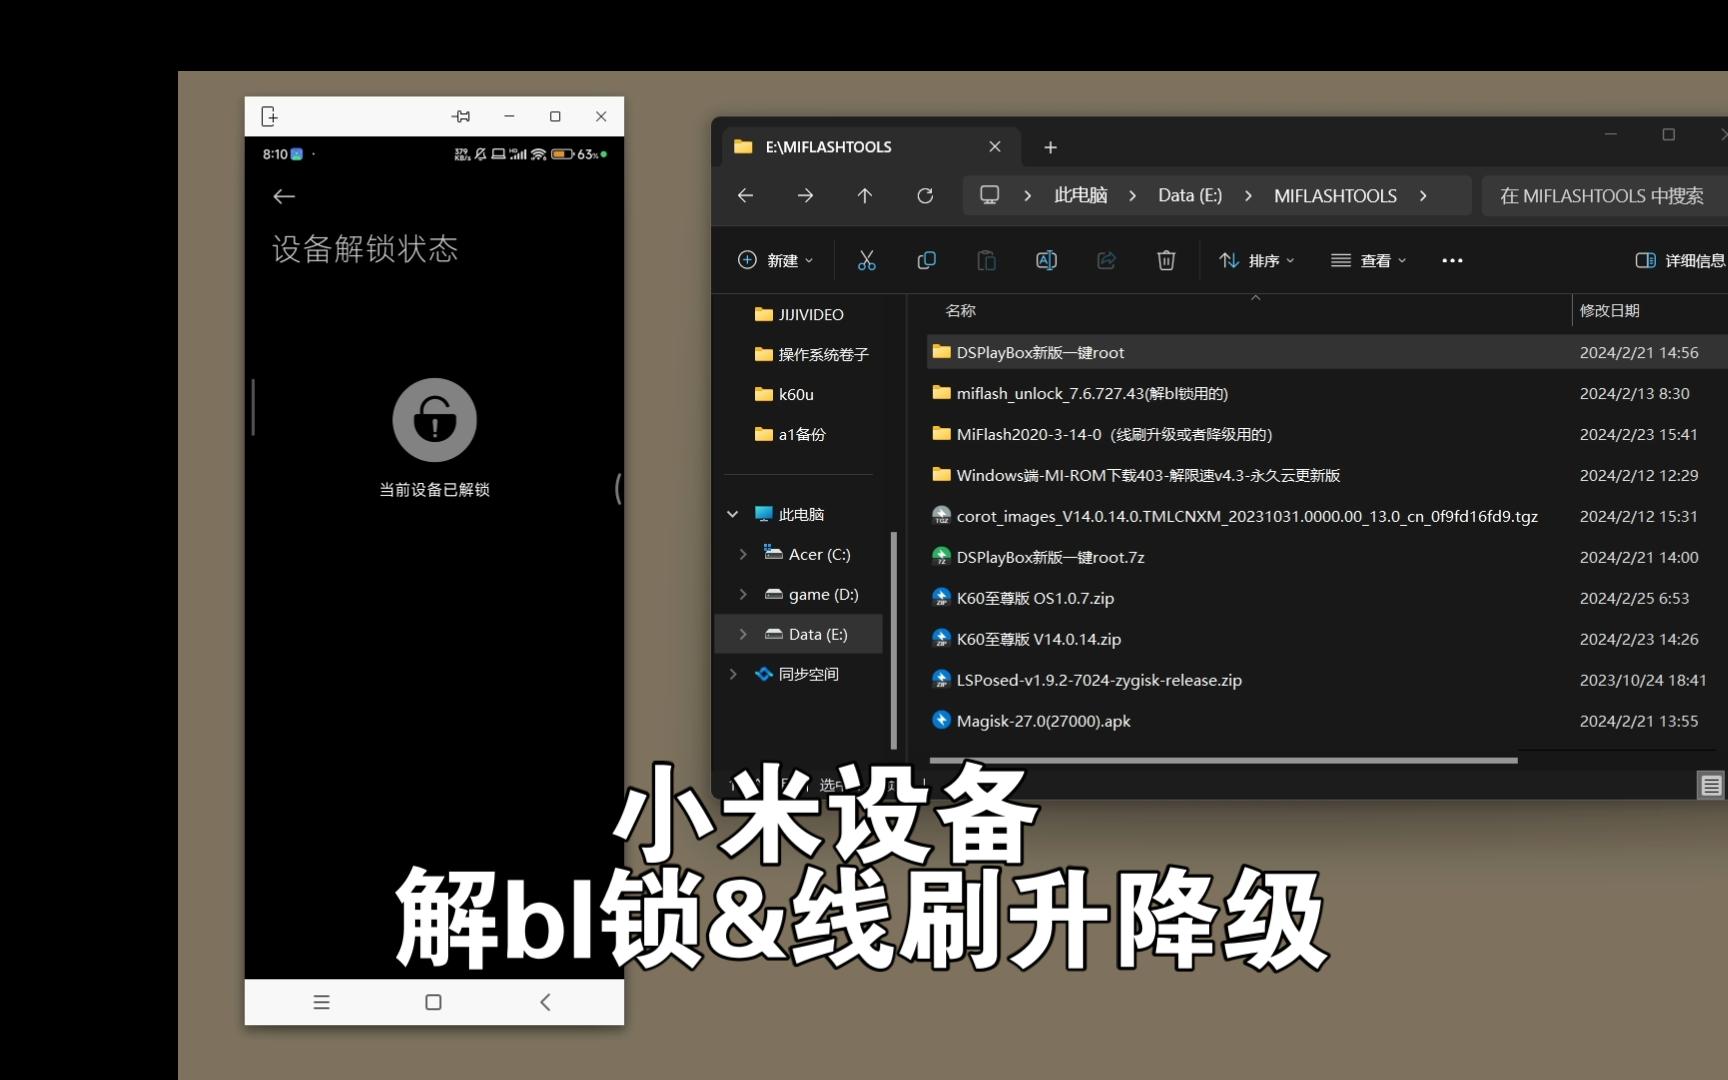Click 此电脑 in the address bar breadcrumb
Image resolution: width=1728 pixels, height=1080 pixels.
point(1080,195)
